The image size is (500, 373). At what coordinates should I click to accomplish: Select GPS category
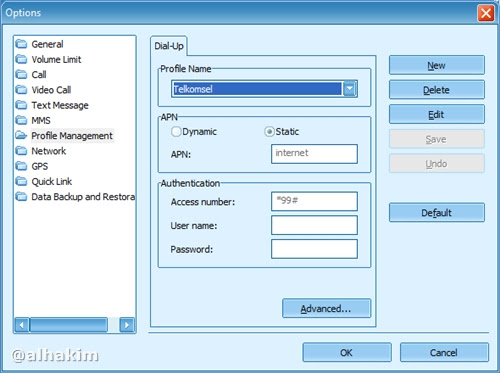coord(40,166)
